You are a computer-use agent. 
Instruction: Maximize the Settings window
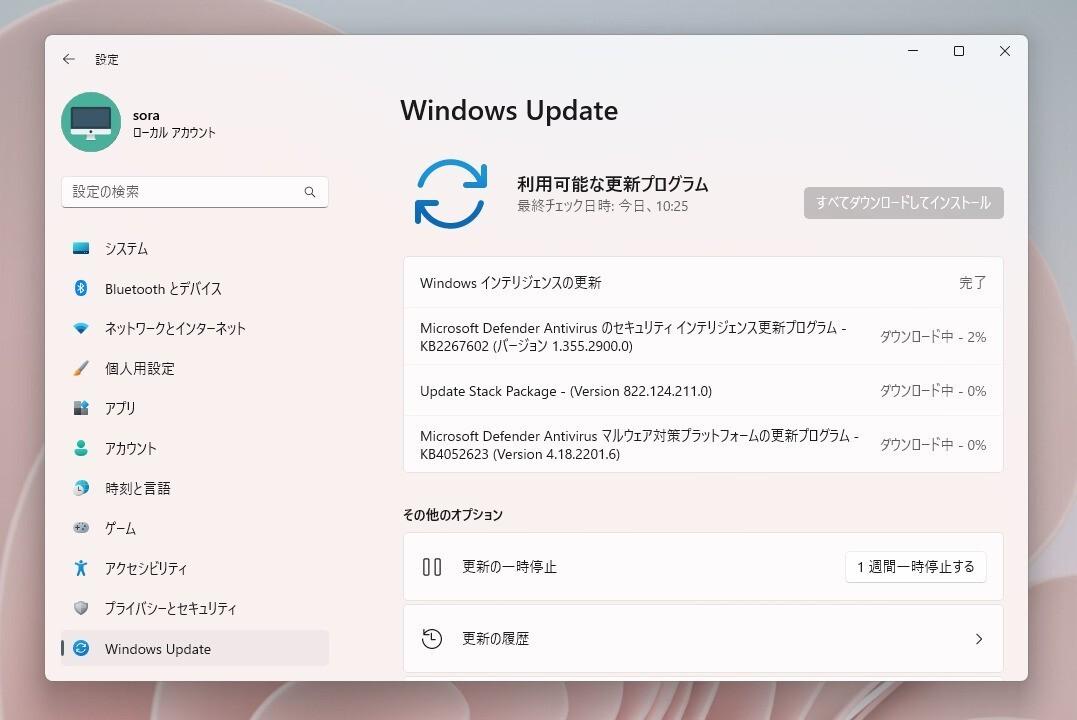point(959,51)
